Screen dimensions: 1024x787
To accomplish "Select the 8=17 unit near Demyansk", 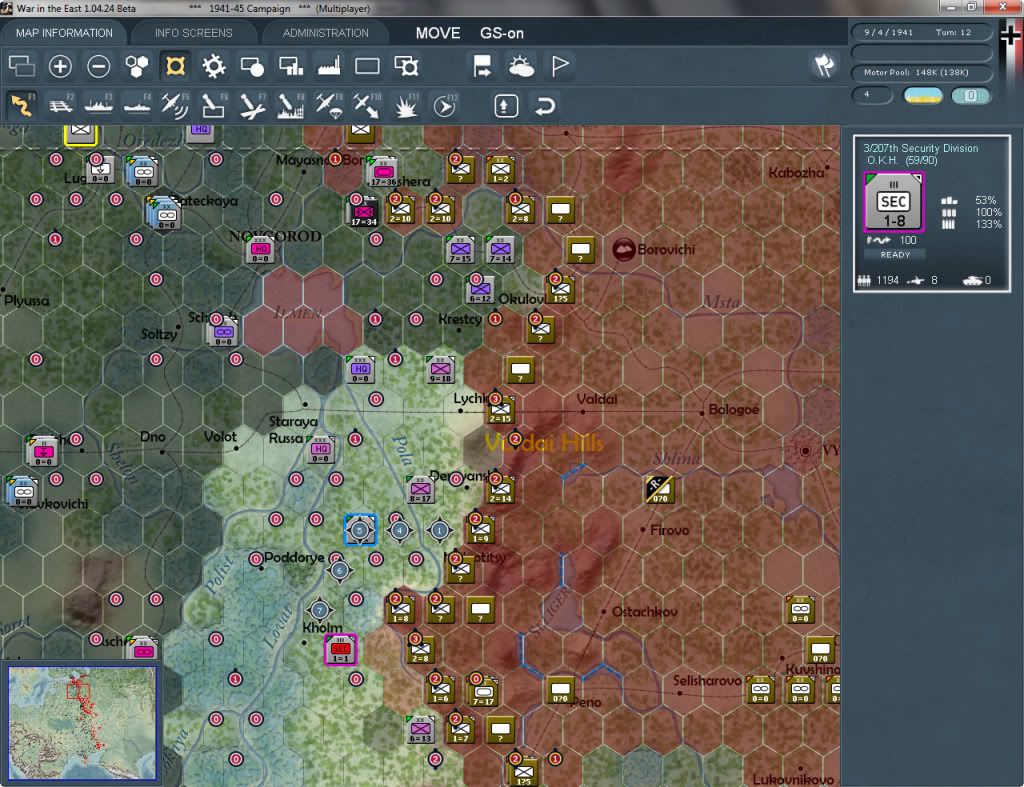I will coord(420,490).
